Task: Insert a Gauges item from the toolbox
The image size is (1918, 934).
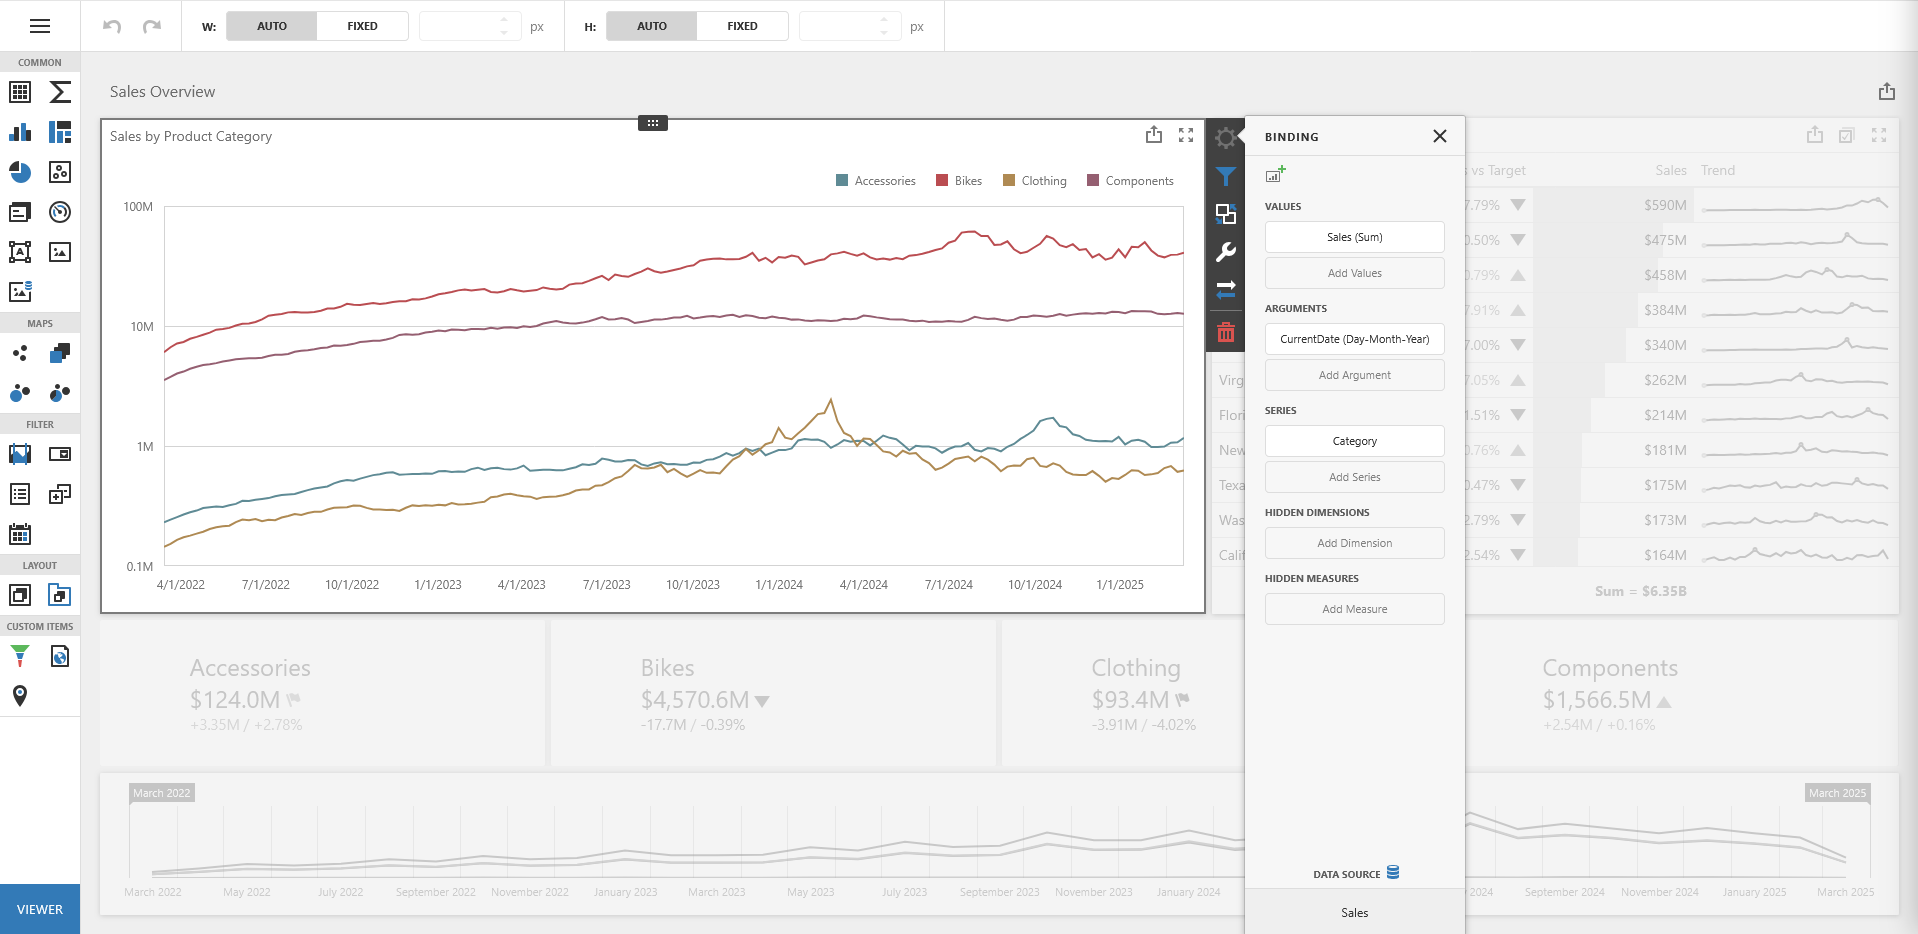Action: tap(60, 212)
